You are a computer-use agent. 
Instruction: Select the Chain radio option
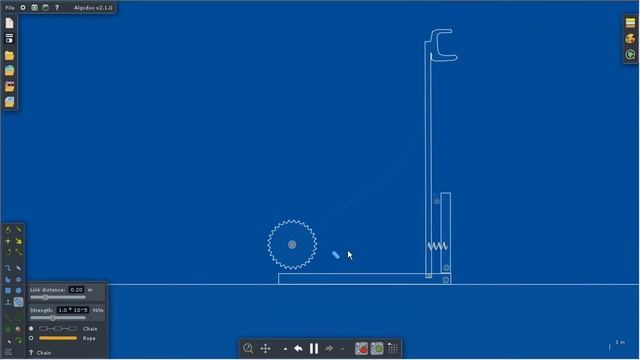coord(31,329)
